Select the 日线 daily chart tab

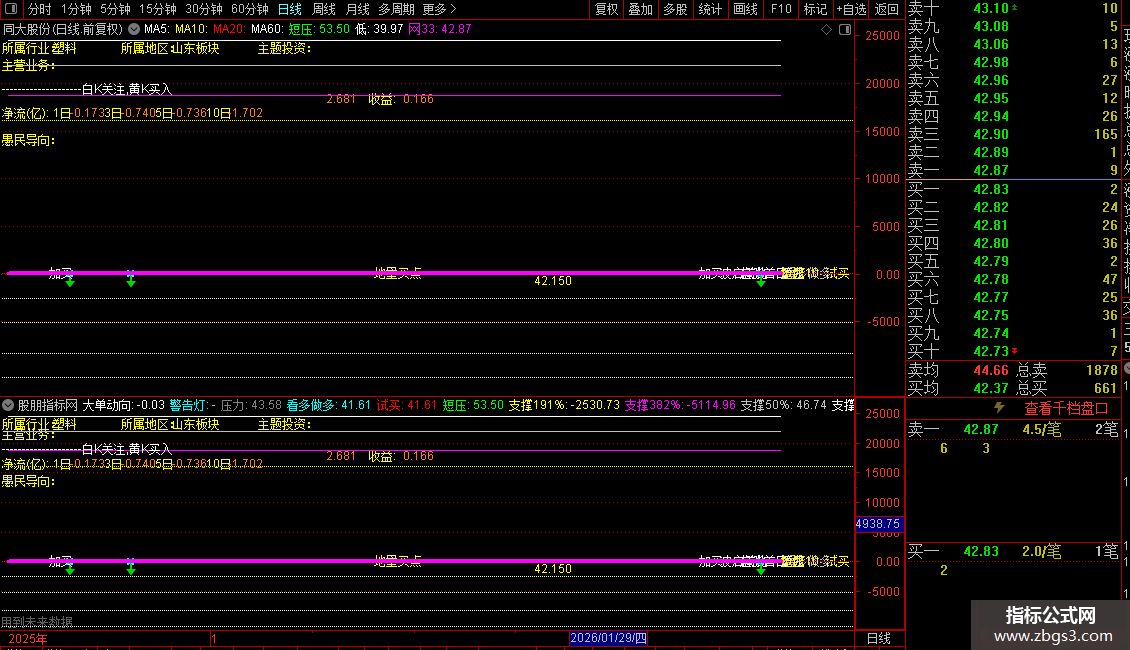[x=290, y=9]
